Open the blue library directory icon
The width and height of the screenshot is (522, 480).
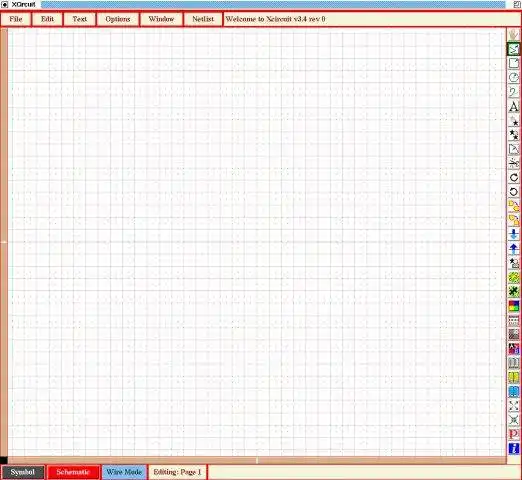click(514, 392)
